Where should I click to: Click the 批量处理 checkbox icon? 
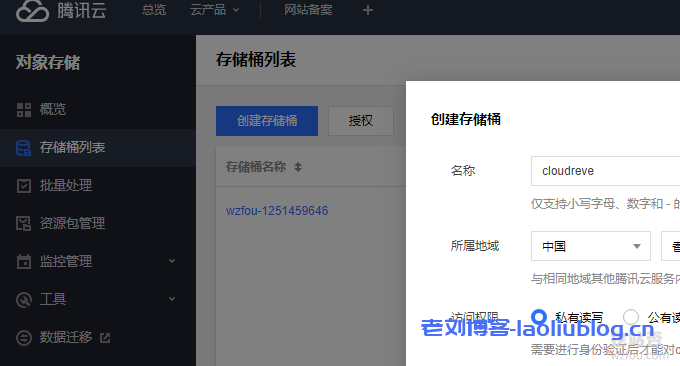click(x=24, y=186)
